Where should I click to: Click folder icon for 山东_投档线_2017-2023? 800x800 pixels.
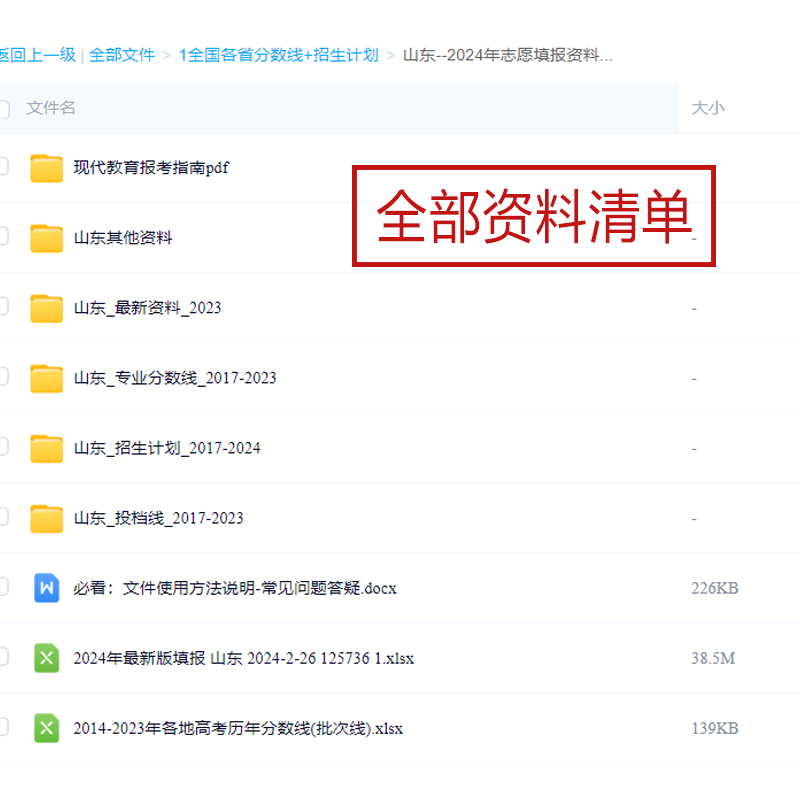point(46,519)
